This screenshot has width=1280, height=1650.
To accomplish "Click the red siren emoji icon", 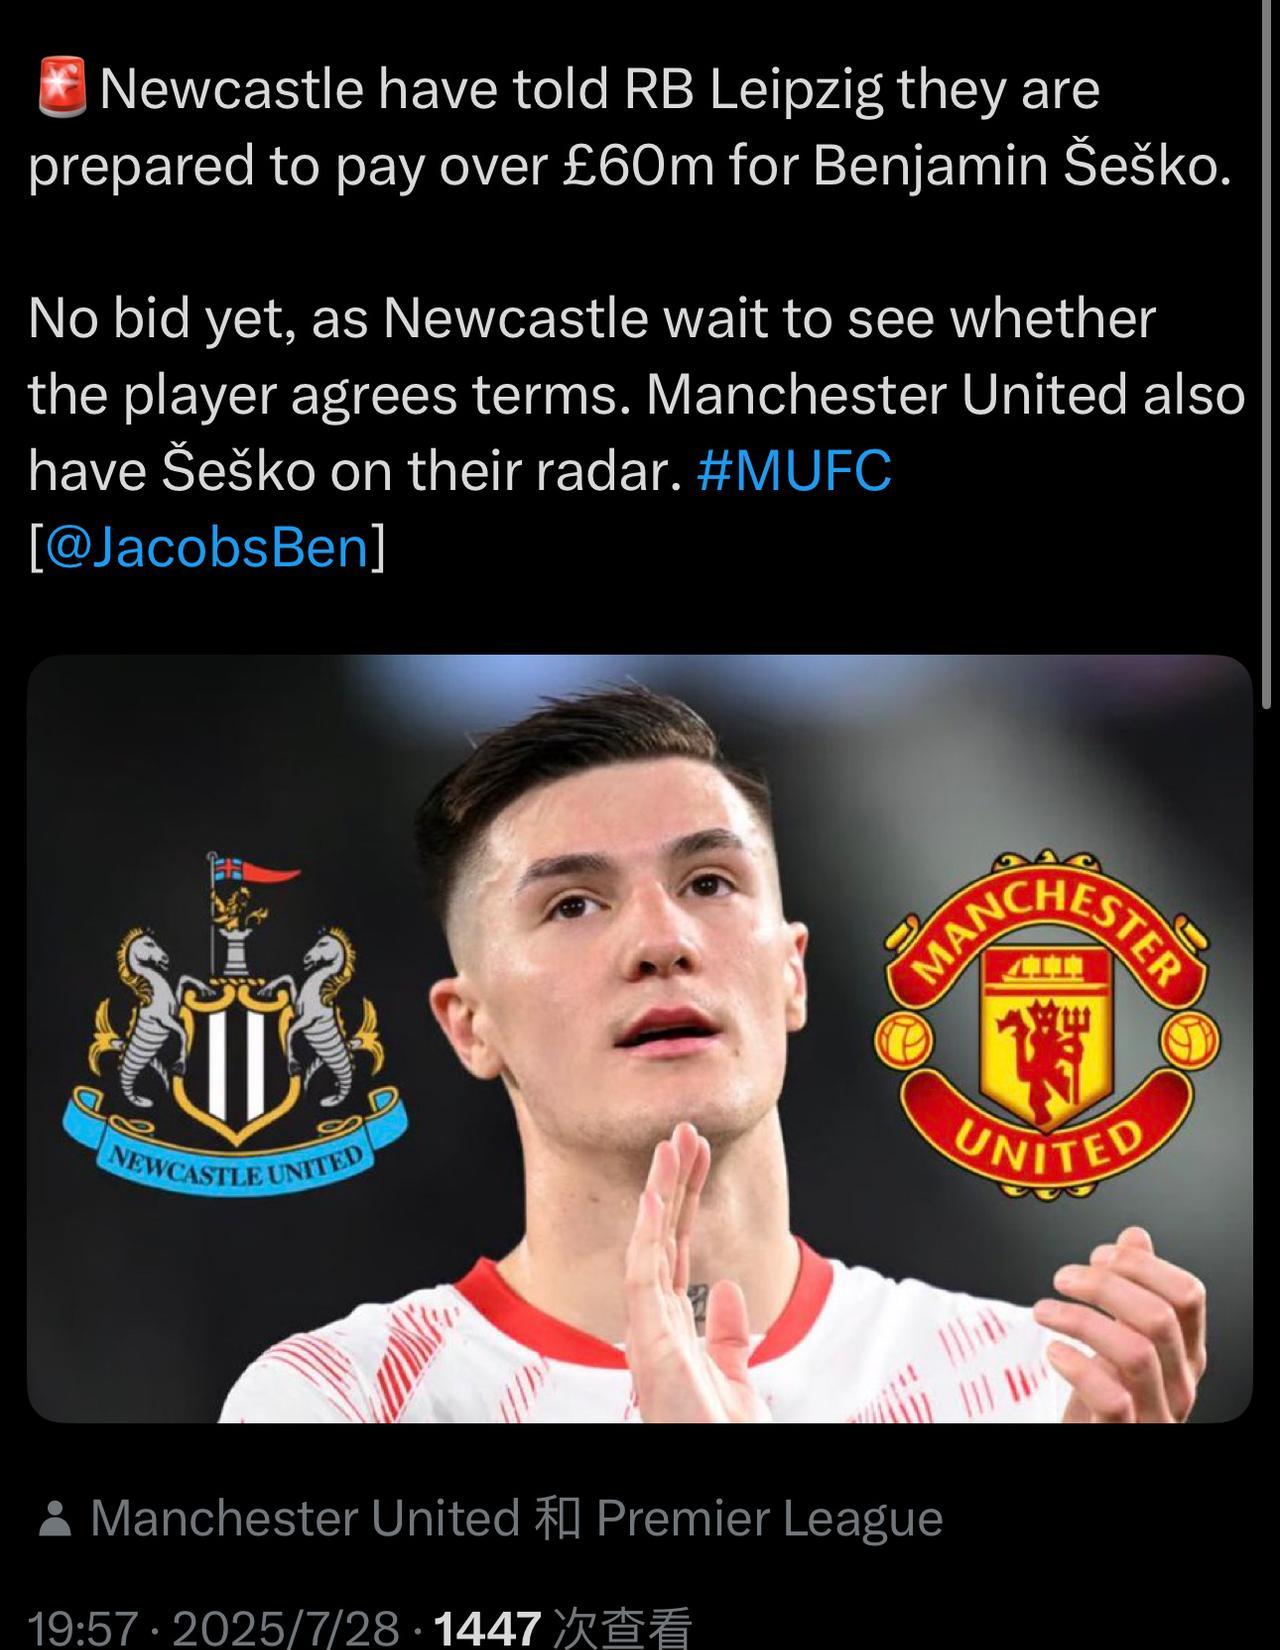I will (x=62, y=87).
